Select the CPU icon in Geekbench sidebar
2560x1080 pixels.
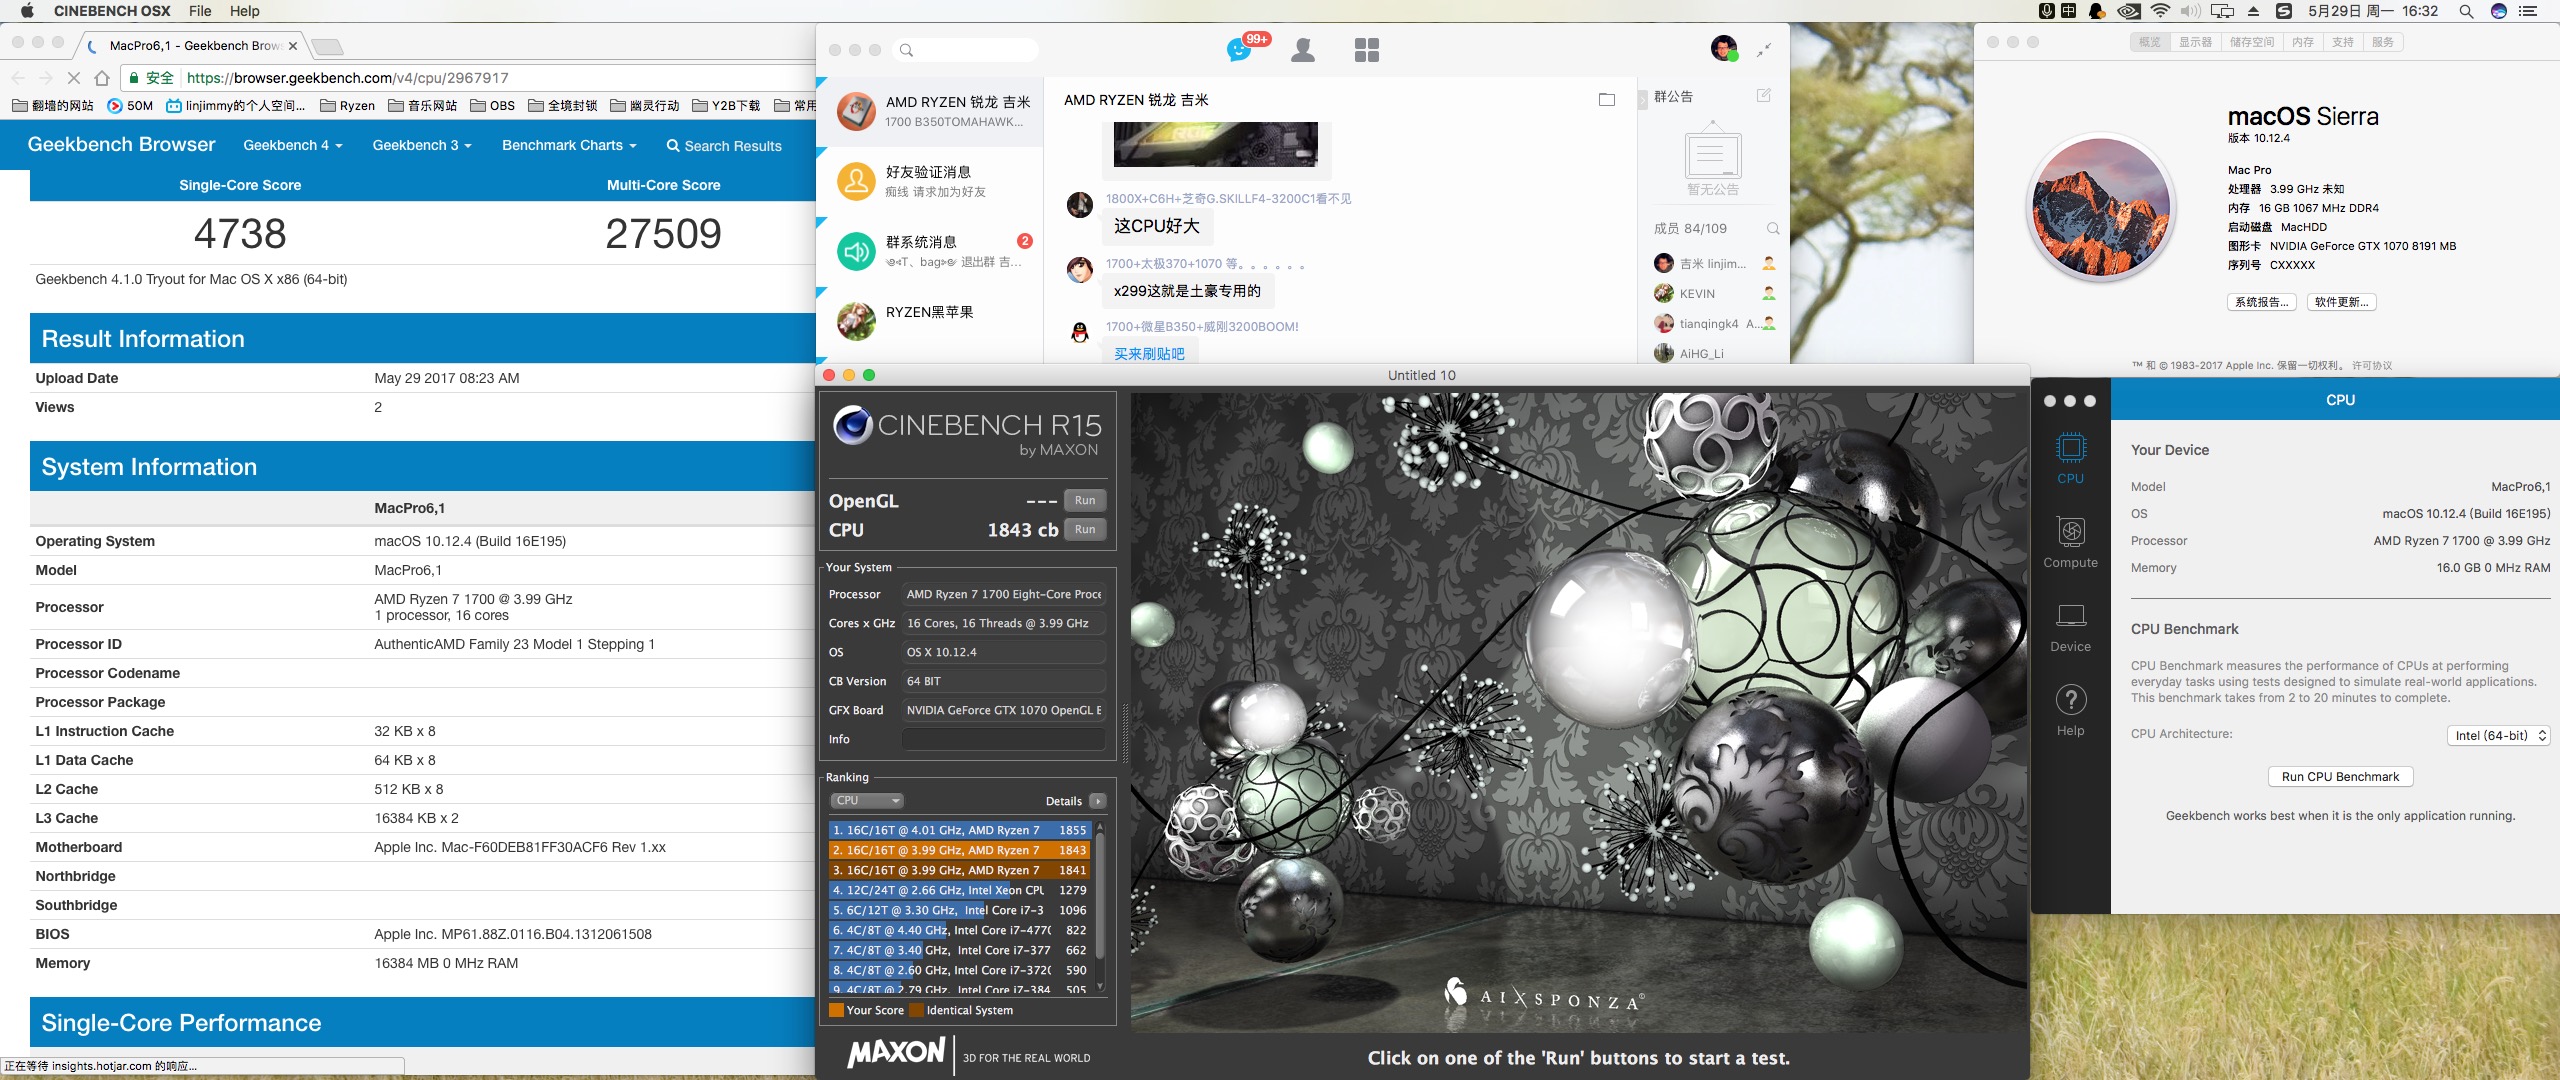tap(2071, 459)
